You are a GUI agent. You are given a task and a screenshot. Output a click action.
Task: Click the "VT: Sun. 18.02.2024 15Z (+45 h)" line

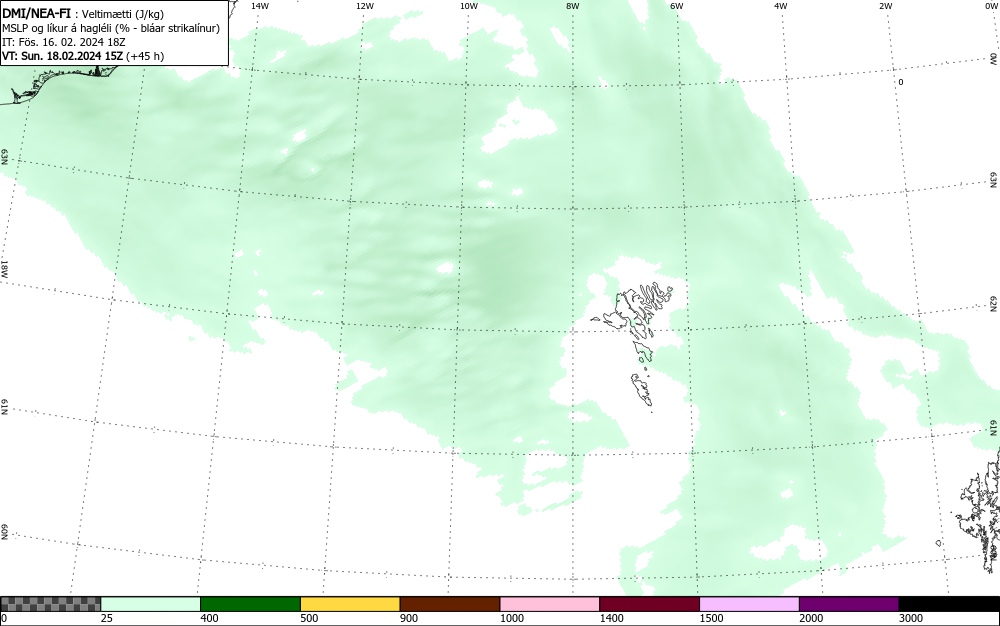83,56
